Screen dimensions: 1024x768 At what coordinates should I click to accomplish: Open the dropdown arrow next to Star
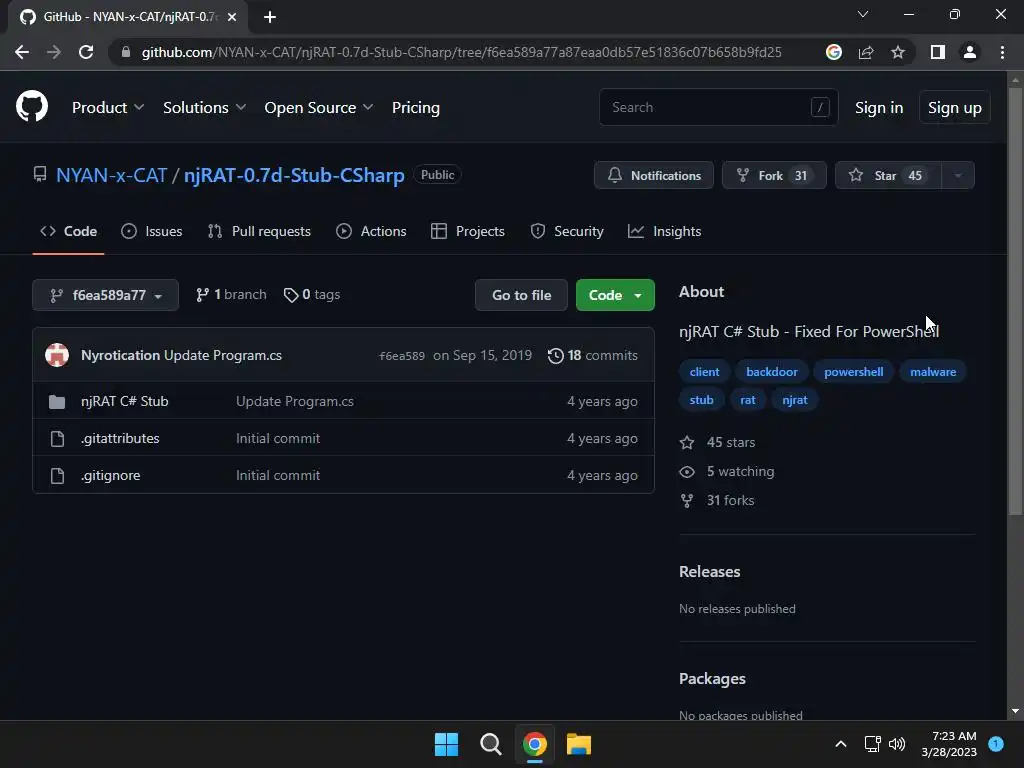click(x=958, y=176)
